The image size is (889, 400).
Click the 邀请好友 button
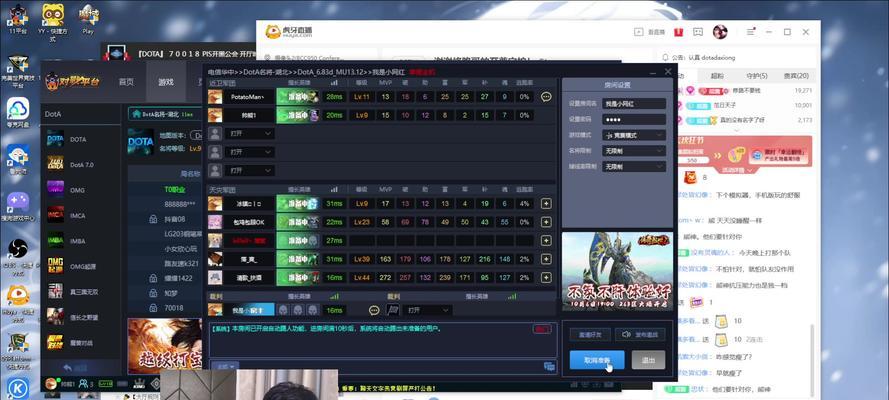point(590,334)
